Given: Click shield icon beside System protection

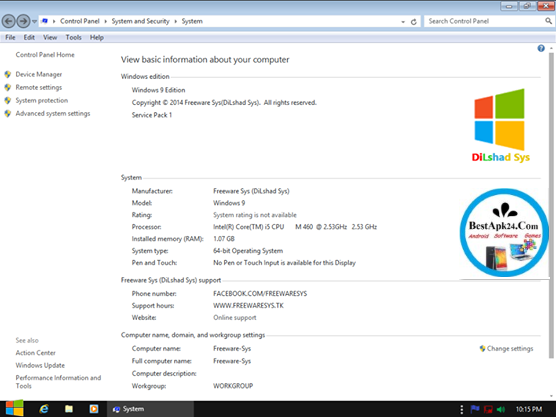Looking at the screenshot, I should click(x=7, y=101).
